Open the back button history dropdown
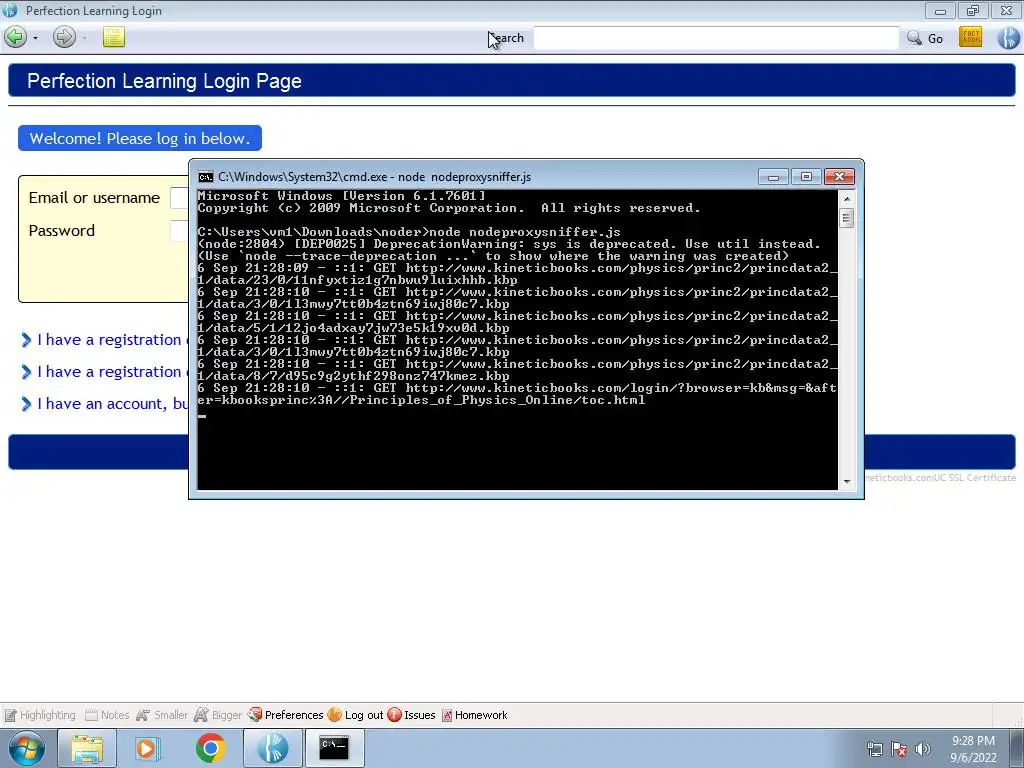The width and height of the screenshot is (1024, 768). [x=35, y=38]
